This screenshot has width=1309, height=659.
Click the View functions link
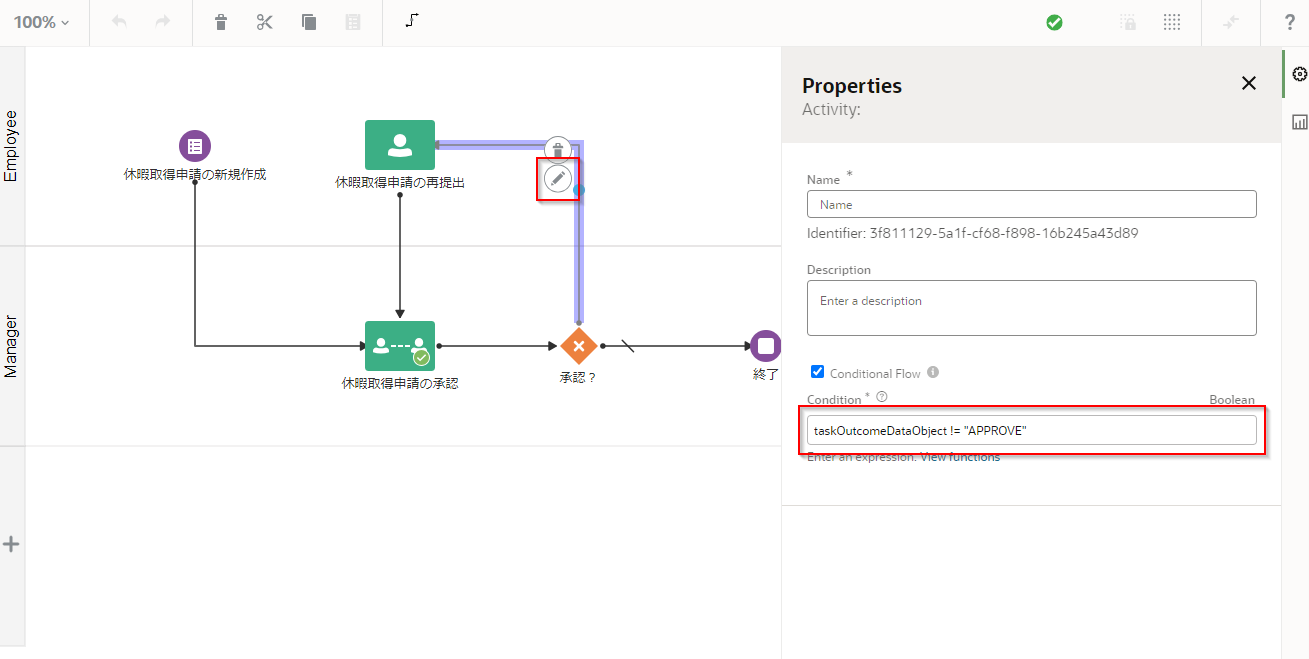(959, 457)
